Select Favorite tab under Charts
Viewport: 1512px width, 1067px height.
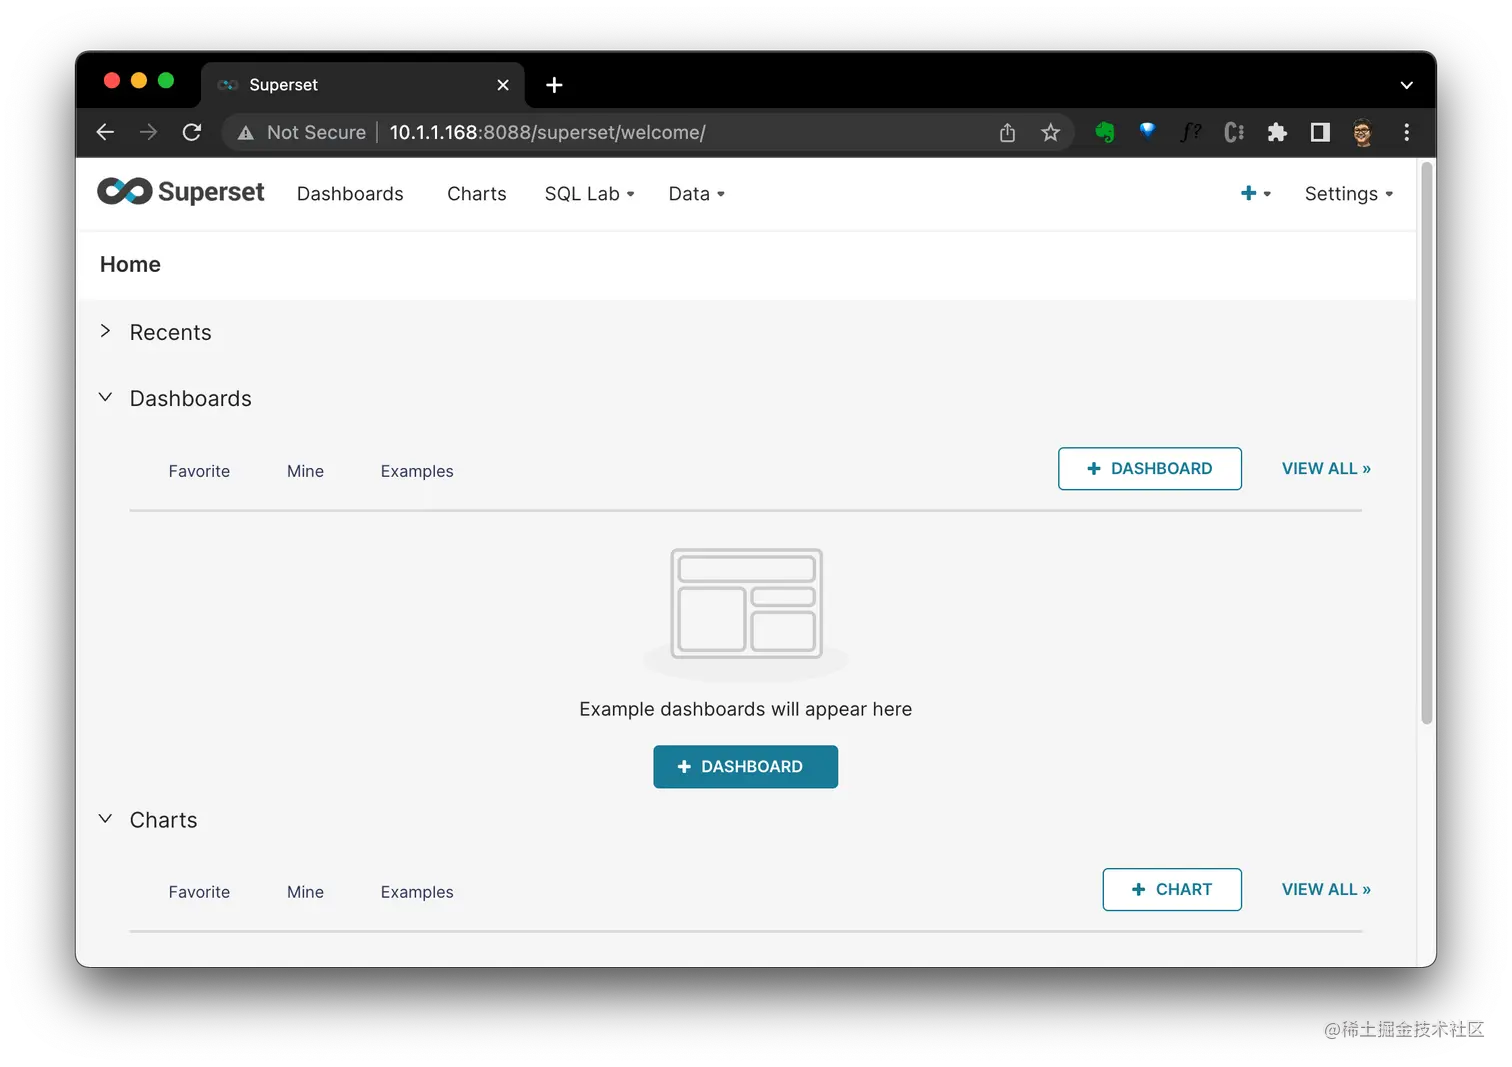(x=199, y=892)
